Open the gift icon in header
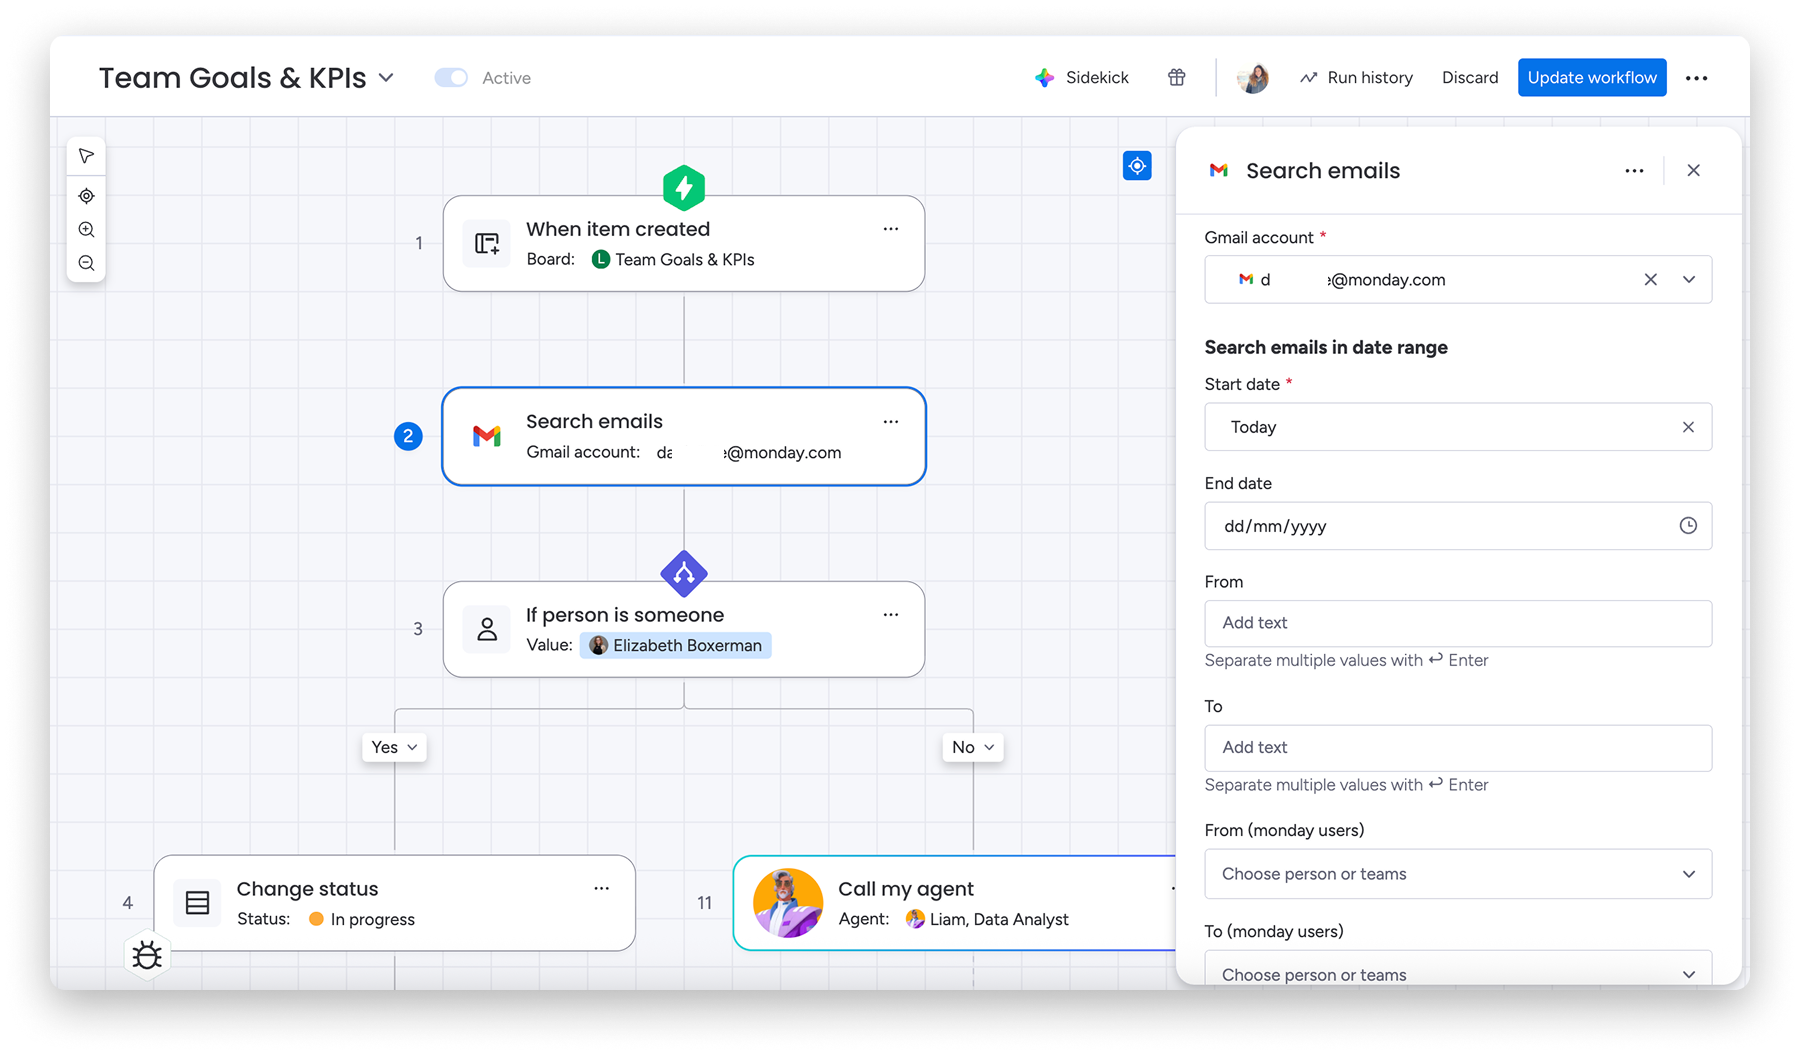This screenshot has width=1800, height=1053. click(x=1177, y=78)
